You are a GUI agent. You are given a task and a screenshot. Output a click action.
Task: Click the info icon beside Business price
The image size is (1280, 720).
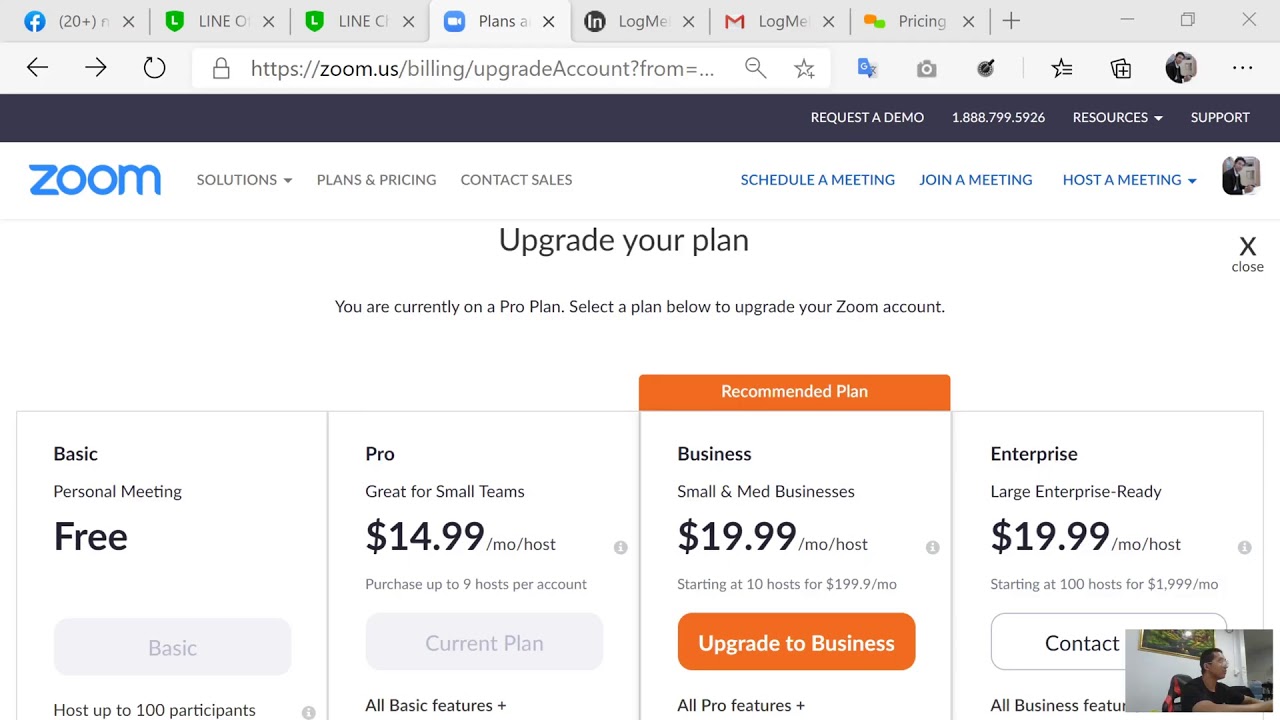click(x=932, y=547)
